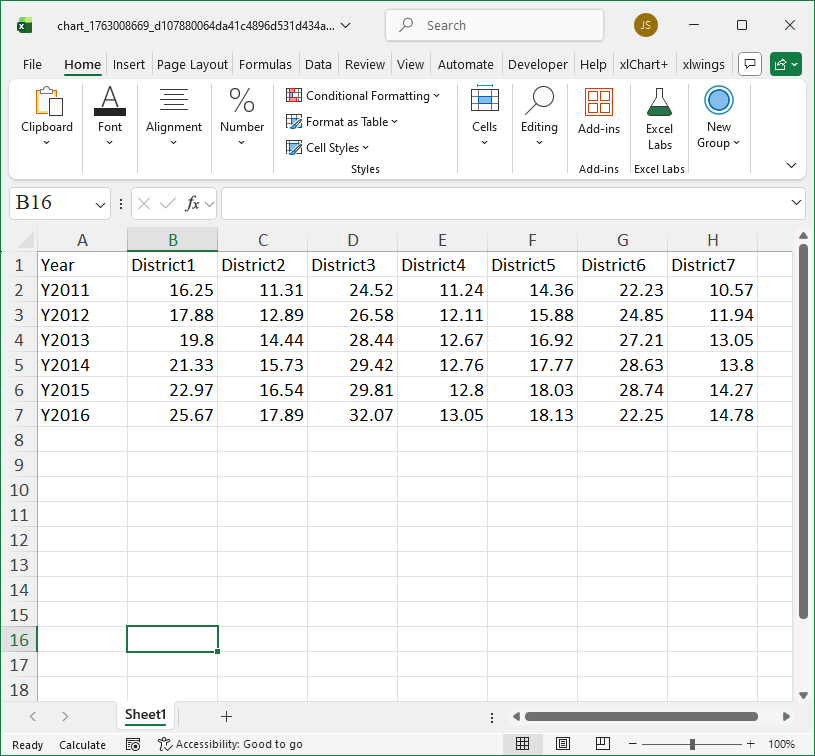Add a new sheet with the plus button
This screenshot has width=815, height=756.
pos(226,716)
